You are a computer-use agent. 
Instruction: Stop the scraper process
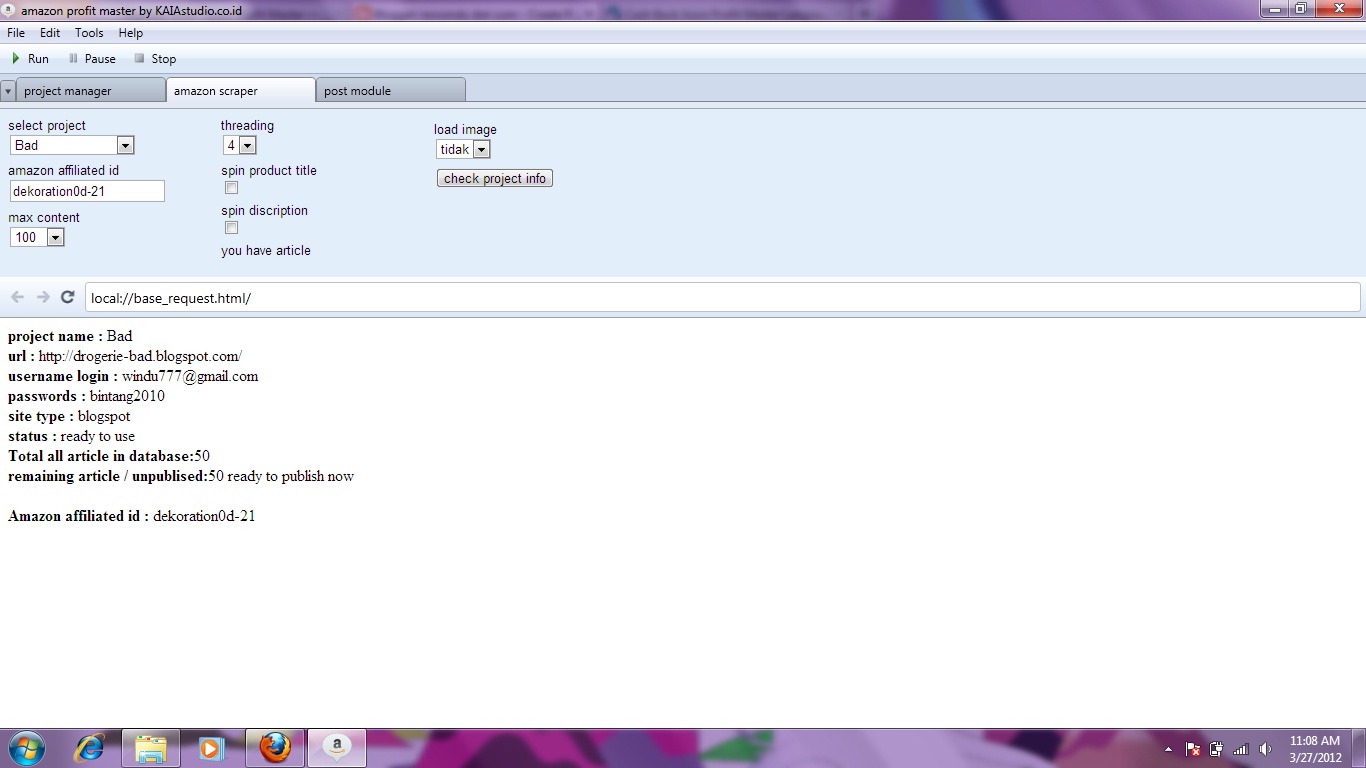coord(155,59)
